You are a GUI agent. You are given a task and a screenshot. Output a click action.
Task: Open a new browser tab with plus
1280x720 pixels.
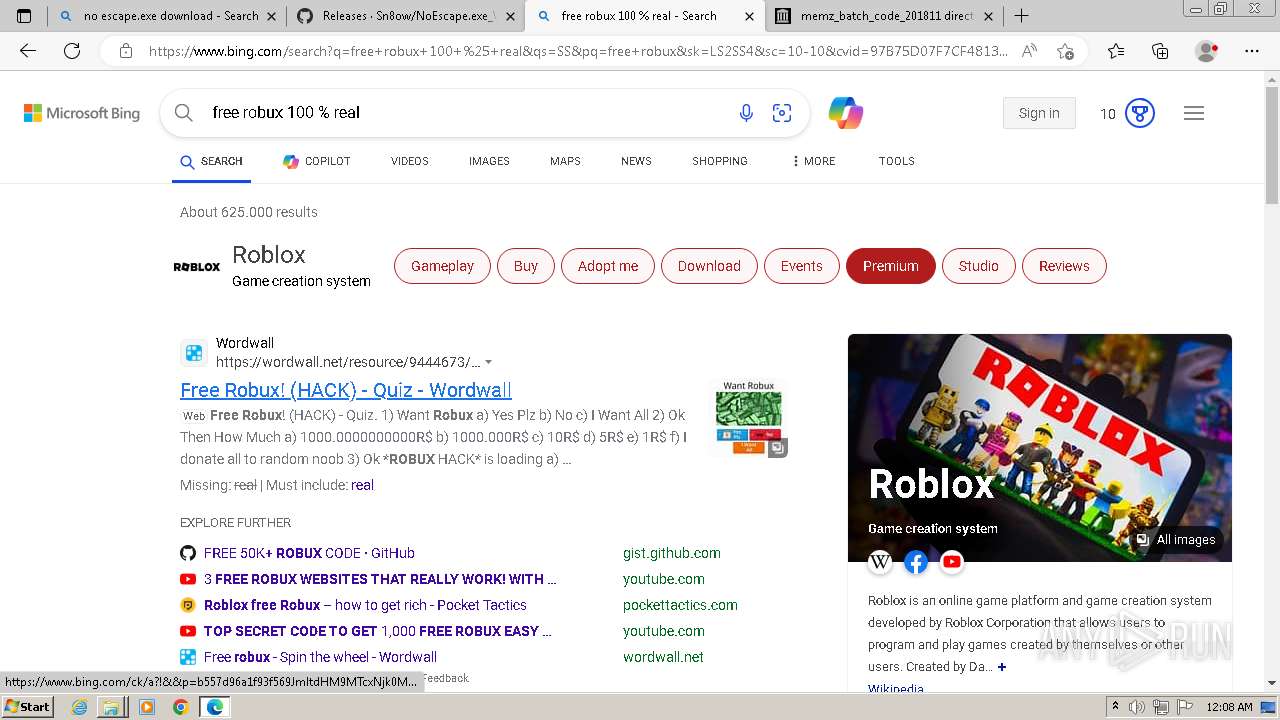1021,16
